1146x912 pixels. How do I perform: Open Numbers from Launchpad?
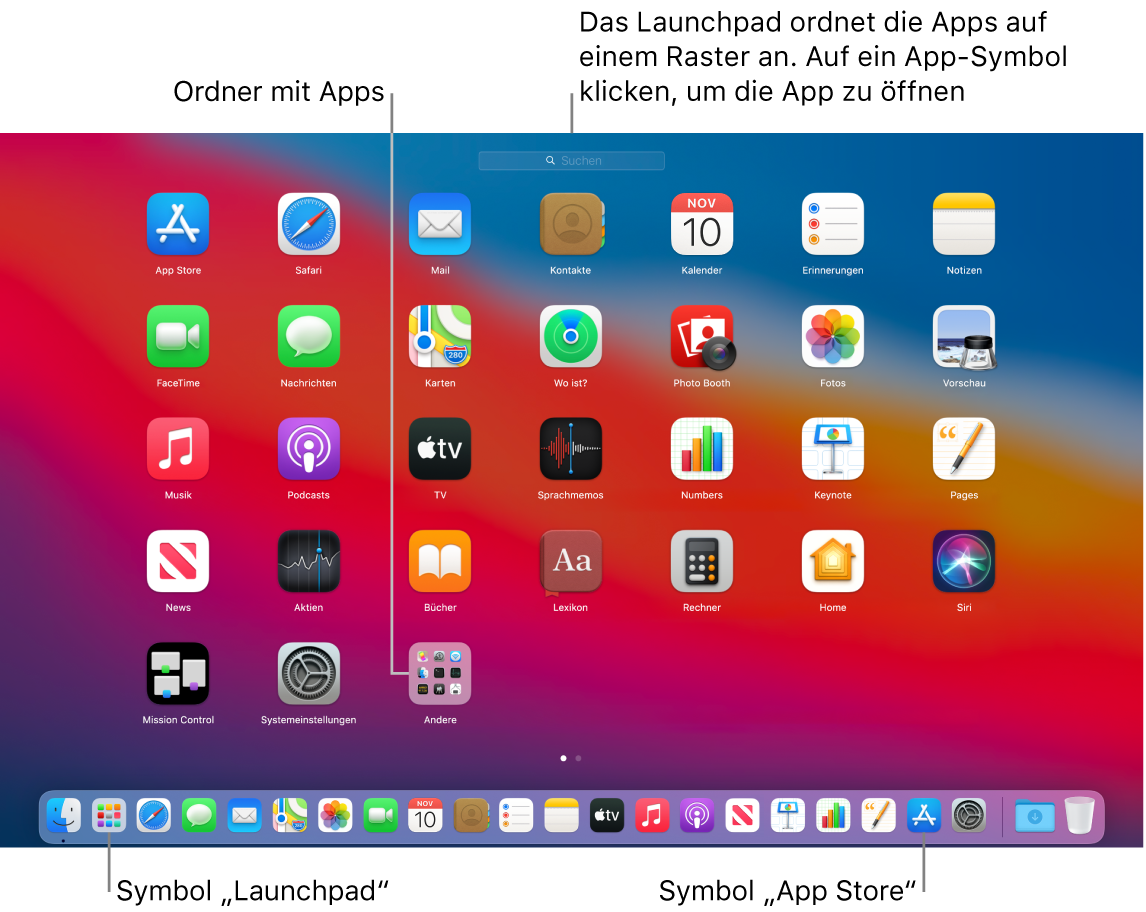coord(701,449)
